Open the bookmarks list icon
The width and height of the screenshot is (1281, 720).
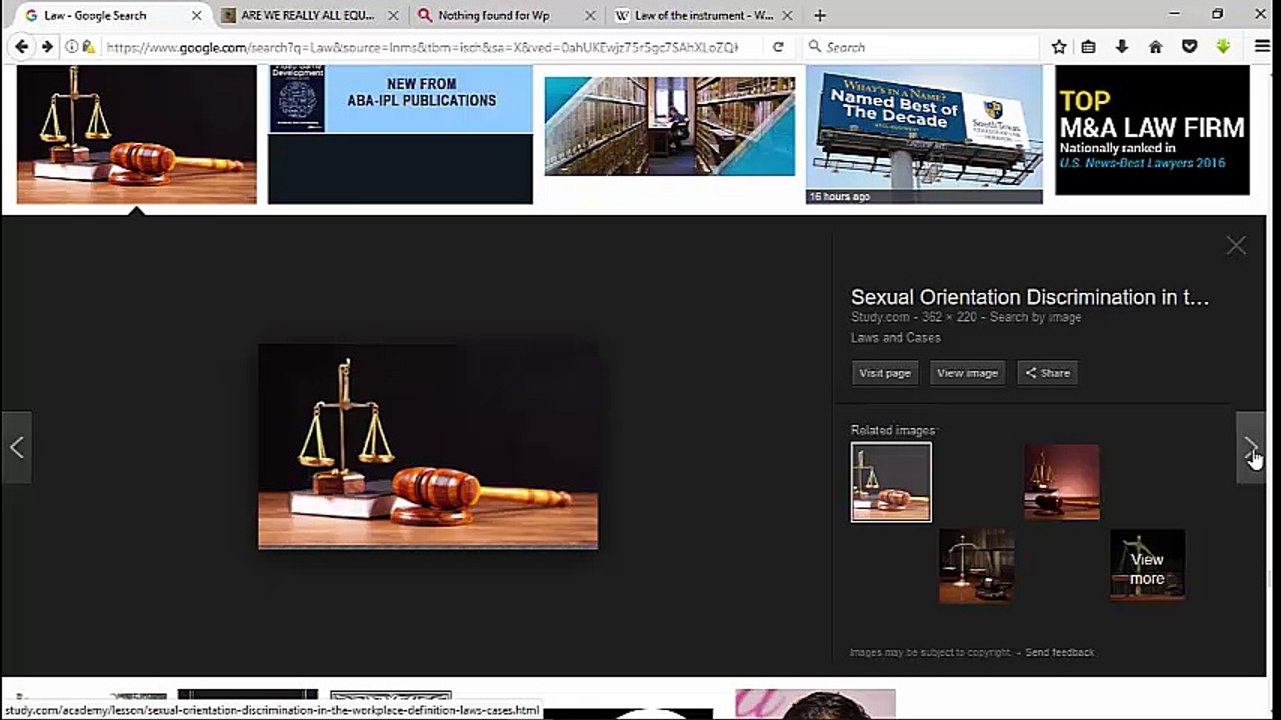[x=1089, y=47]
